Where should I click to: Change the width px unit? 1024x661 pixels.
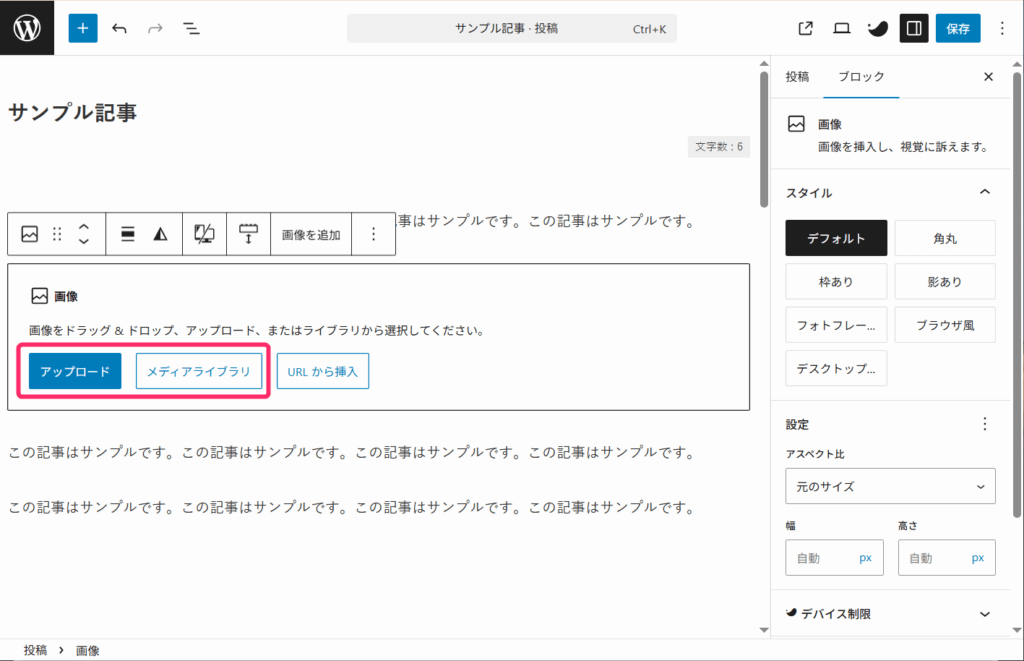click(865, 558)
